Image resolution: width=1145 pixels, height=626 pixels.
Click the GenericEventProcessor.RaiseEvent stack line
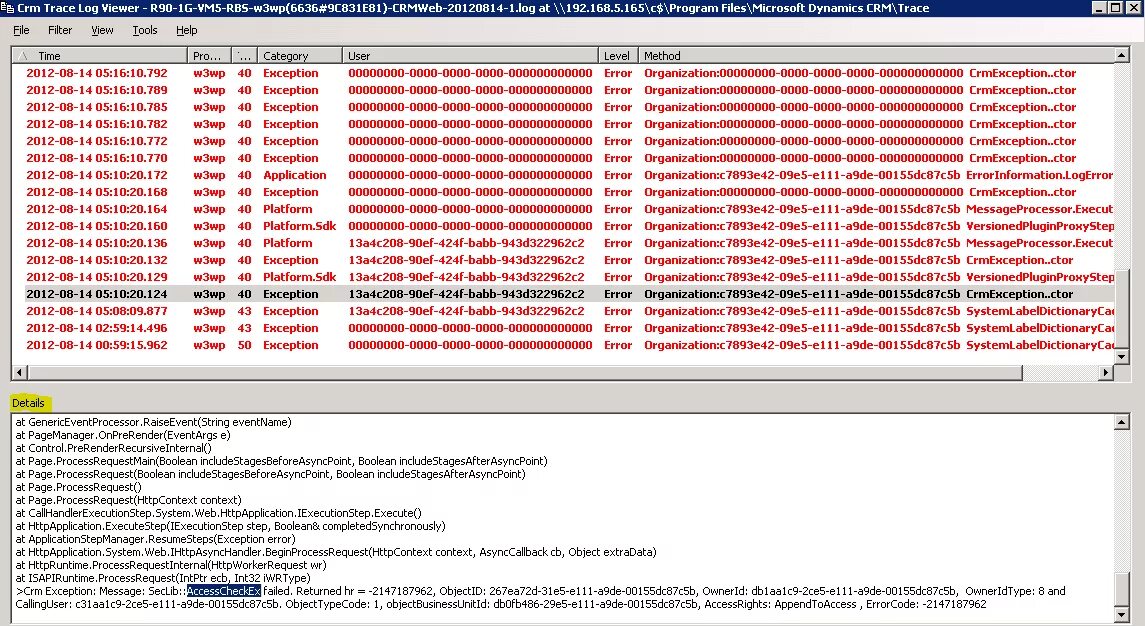point(153,422)
